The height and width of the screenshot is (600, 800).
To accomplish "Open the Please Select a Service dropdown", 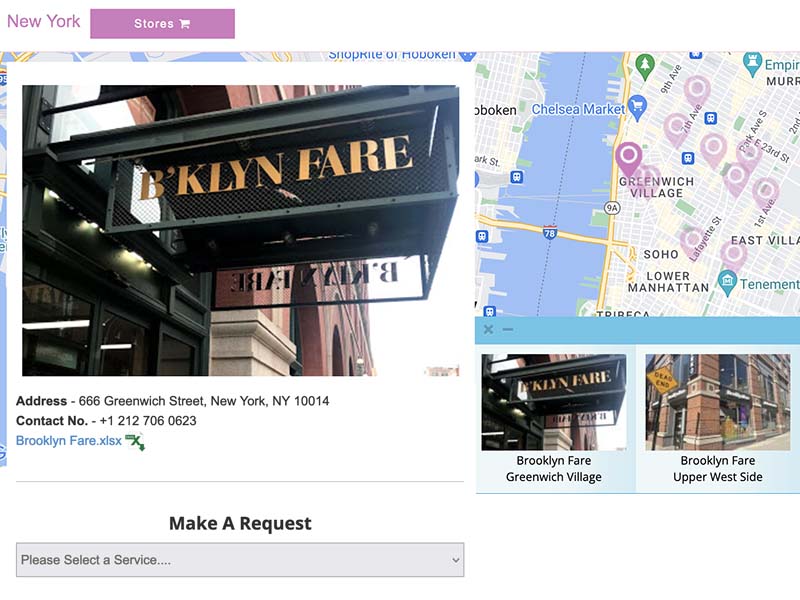I will point(240,560).
